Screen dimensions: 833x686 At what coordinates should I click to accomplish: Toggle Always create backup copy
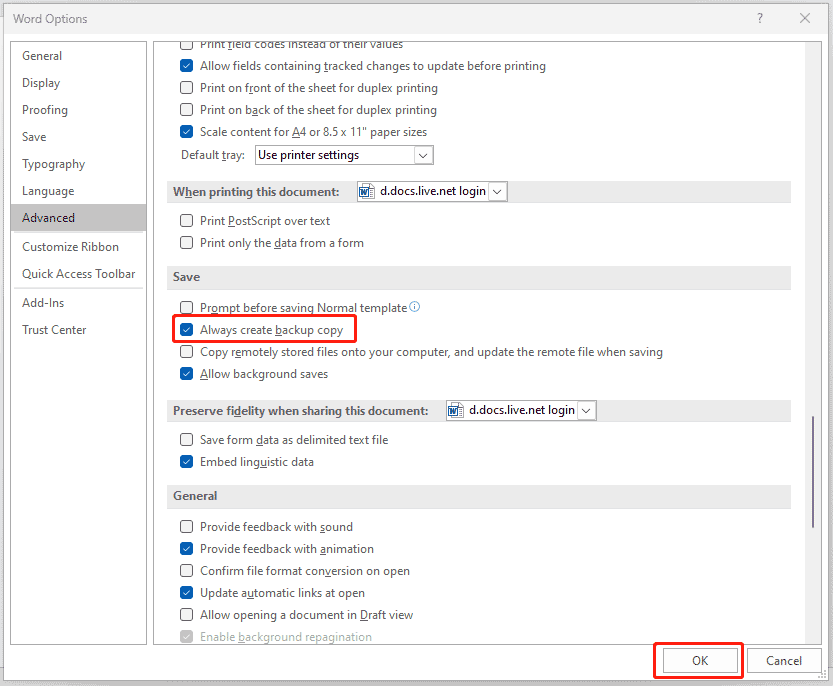click(186, 330)
